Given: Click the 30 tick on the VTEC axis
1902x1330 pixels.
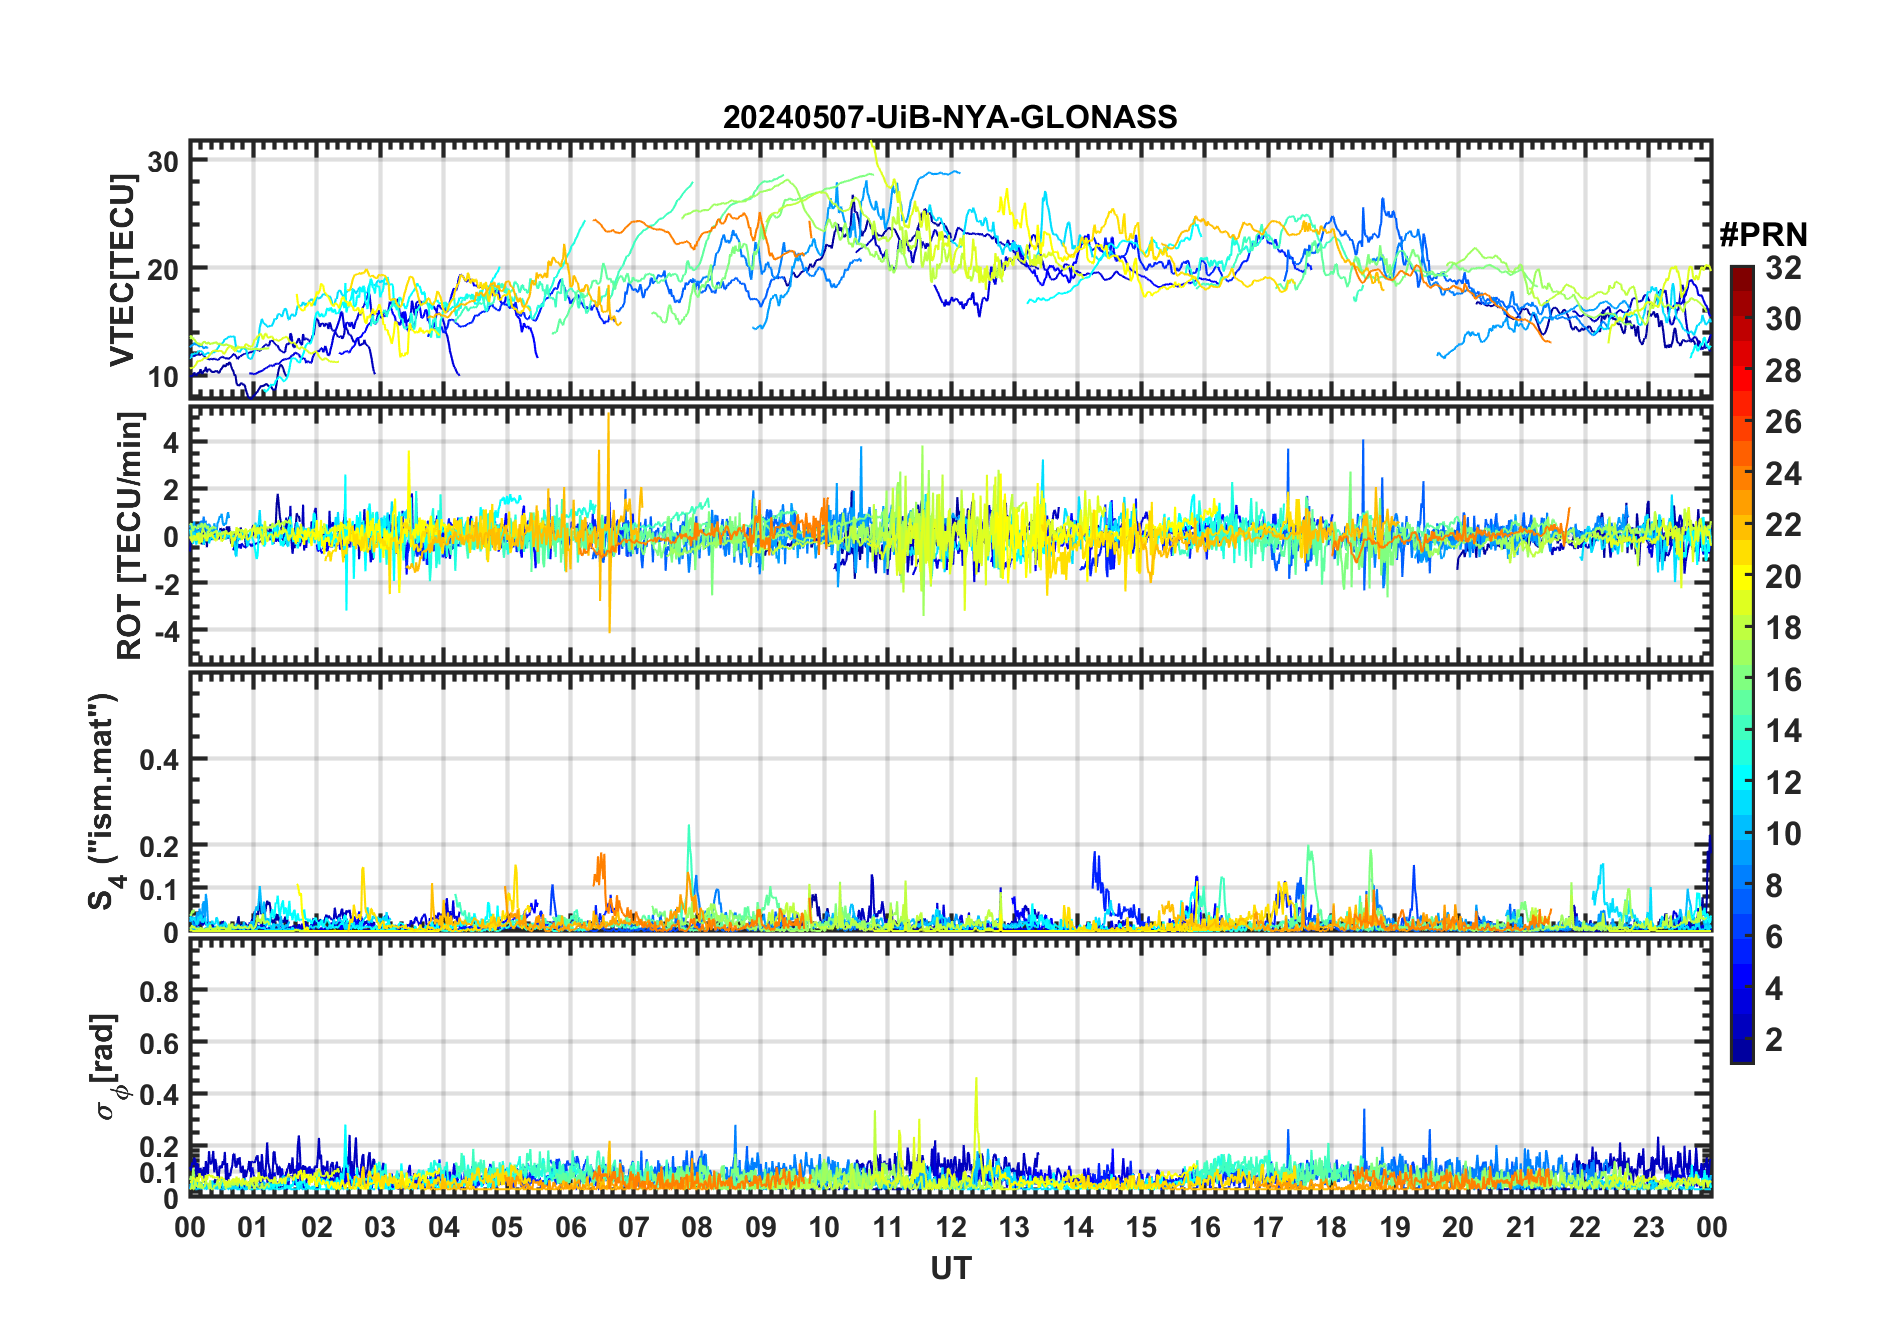Looking at the screenshot, I should coord(164,161).
